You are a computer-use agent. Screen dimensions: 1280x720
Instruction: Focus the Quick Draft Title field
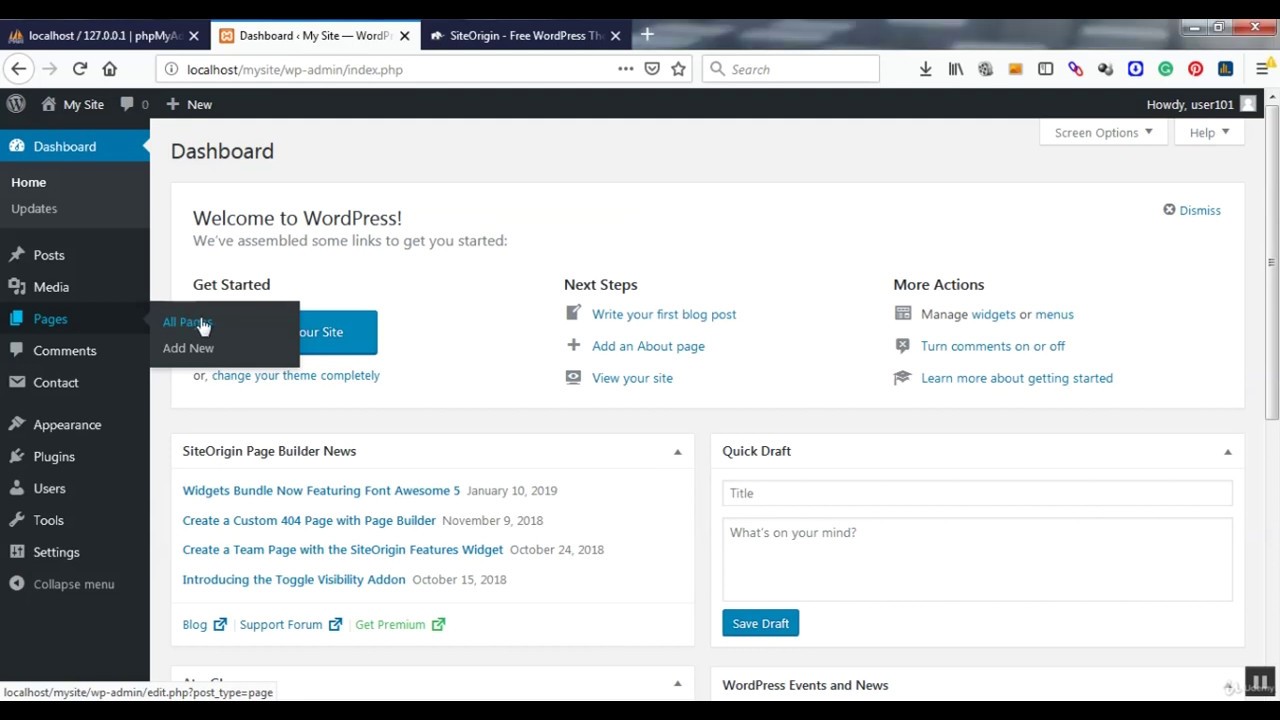tap(977, 493)
